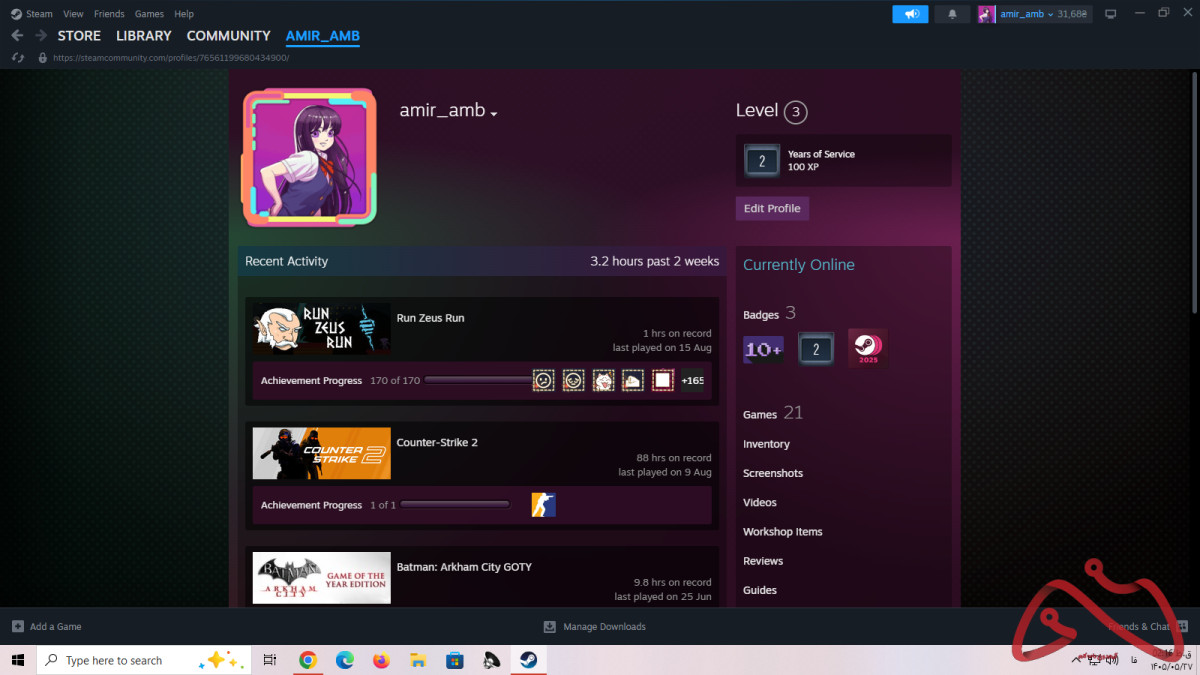Viewport: 1200px width, 675px height.
Task: Open the Counter-Strike 2 game link
Action: [x=437, y=442]
